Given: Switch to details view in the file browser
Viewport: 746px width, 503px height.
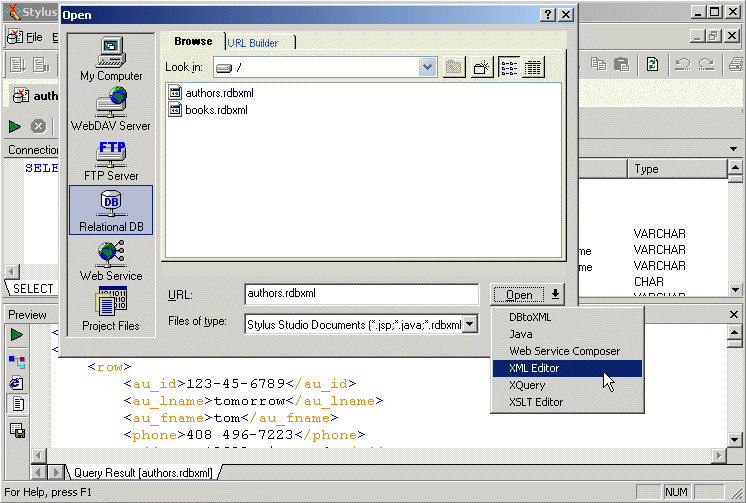Looking at the screenshot, I should (x=533, y=67).
